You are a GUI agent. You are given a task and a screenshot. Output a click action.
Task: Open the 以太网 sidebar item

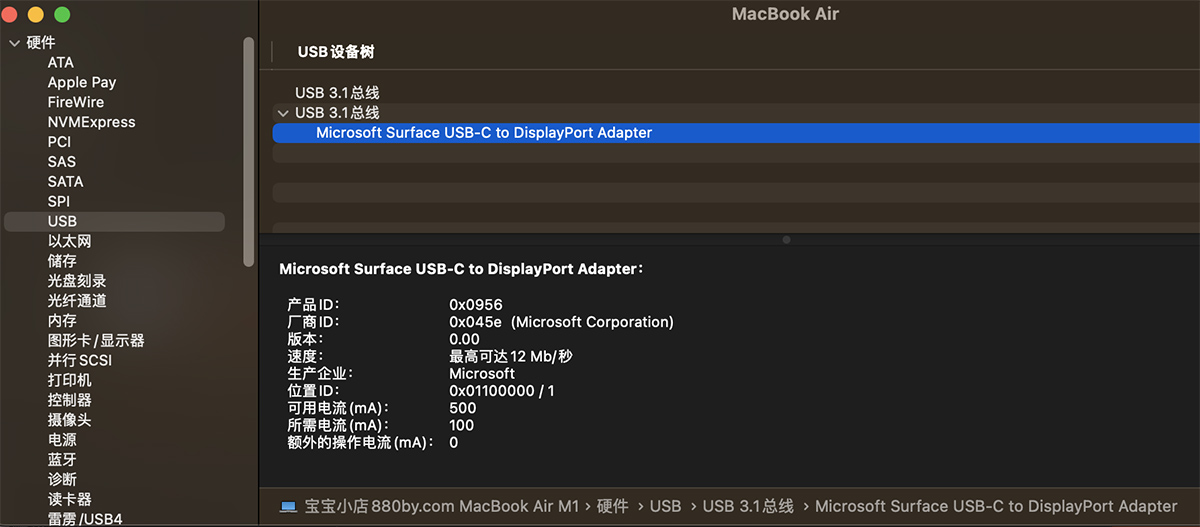70,241
